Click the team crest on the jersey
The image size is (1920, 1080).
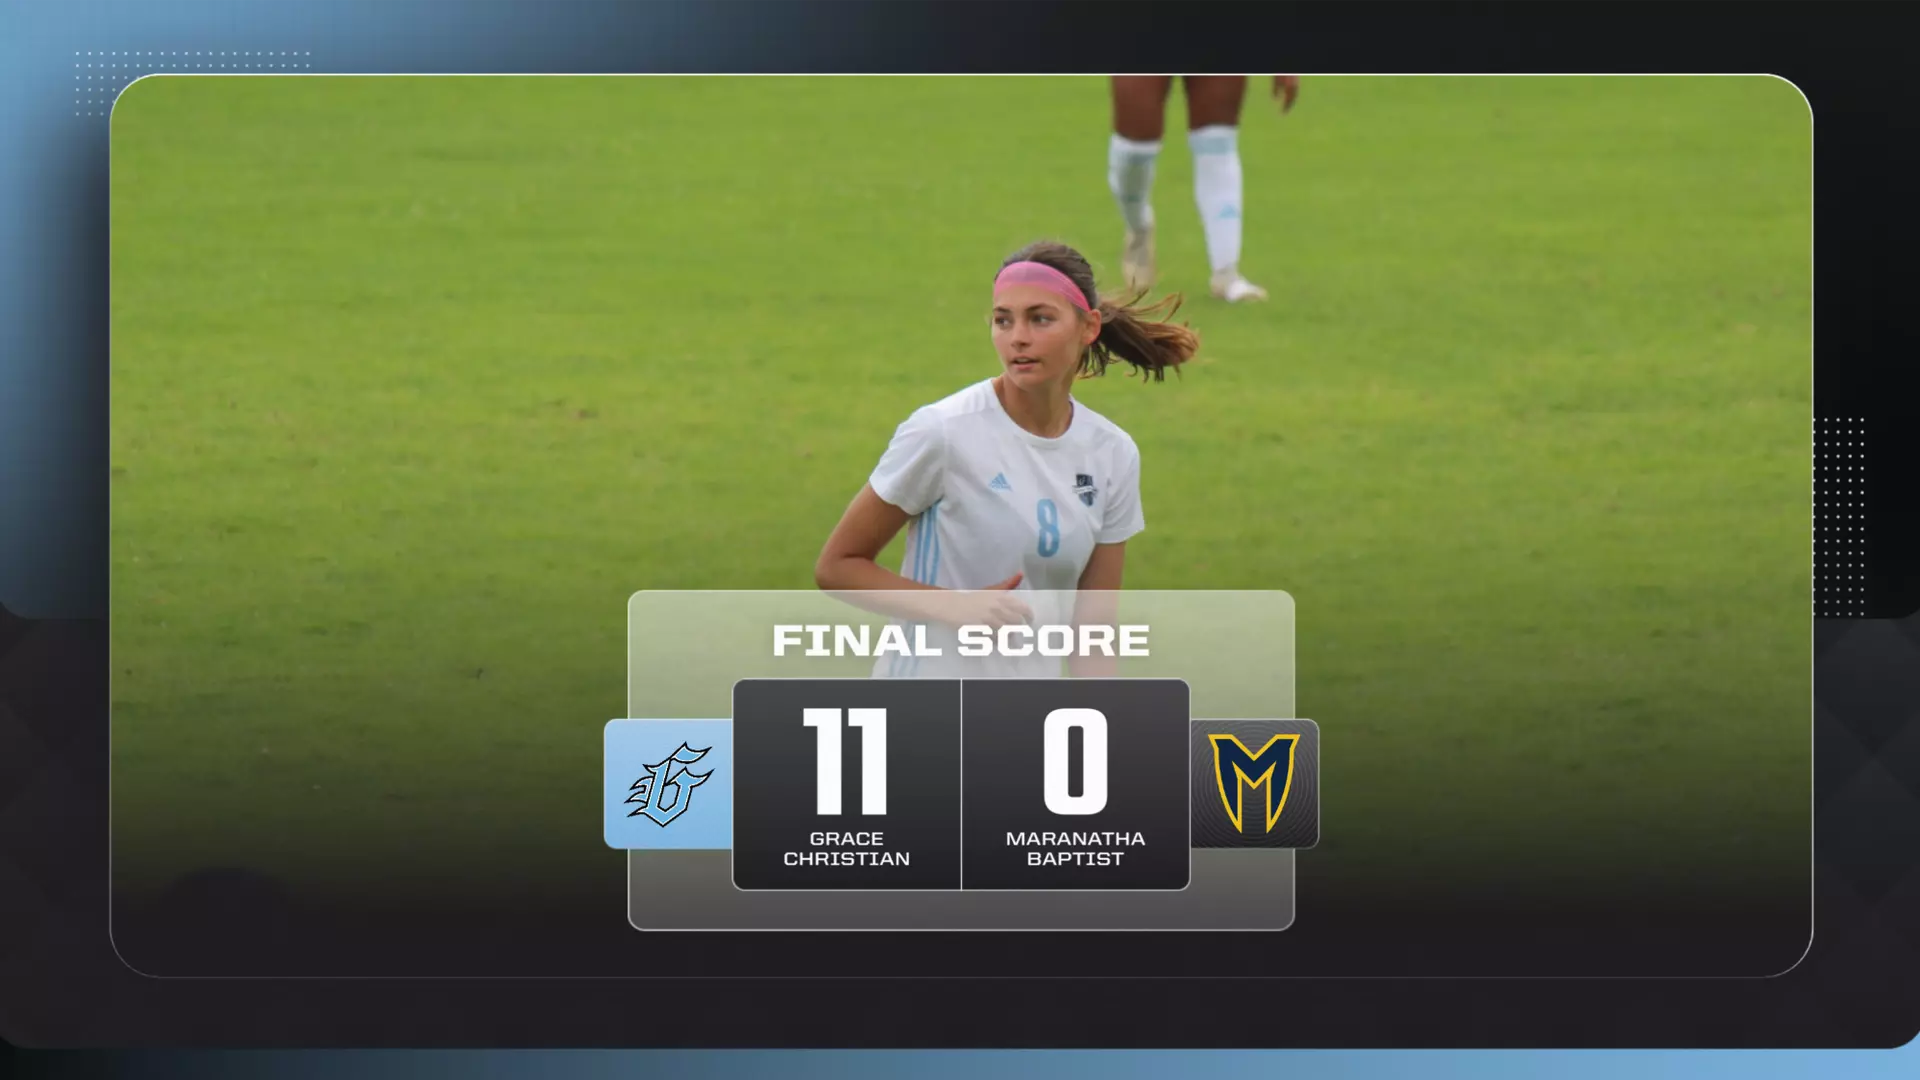1085,489
